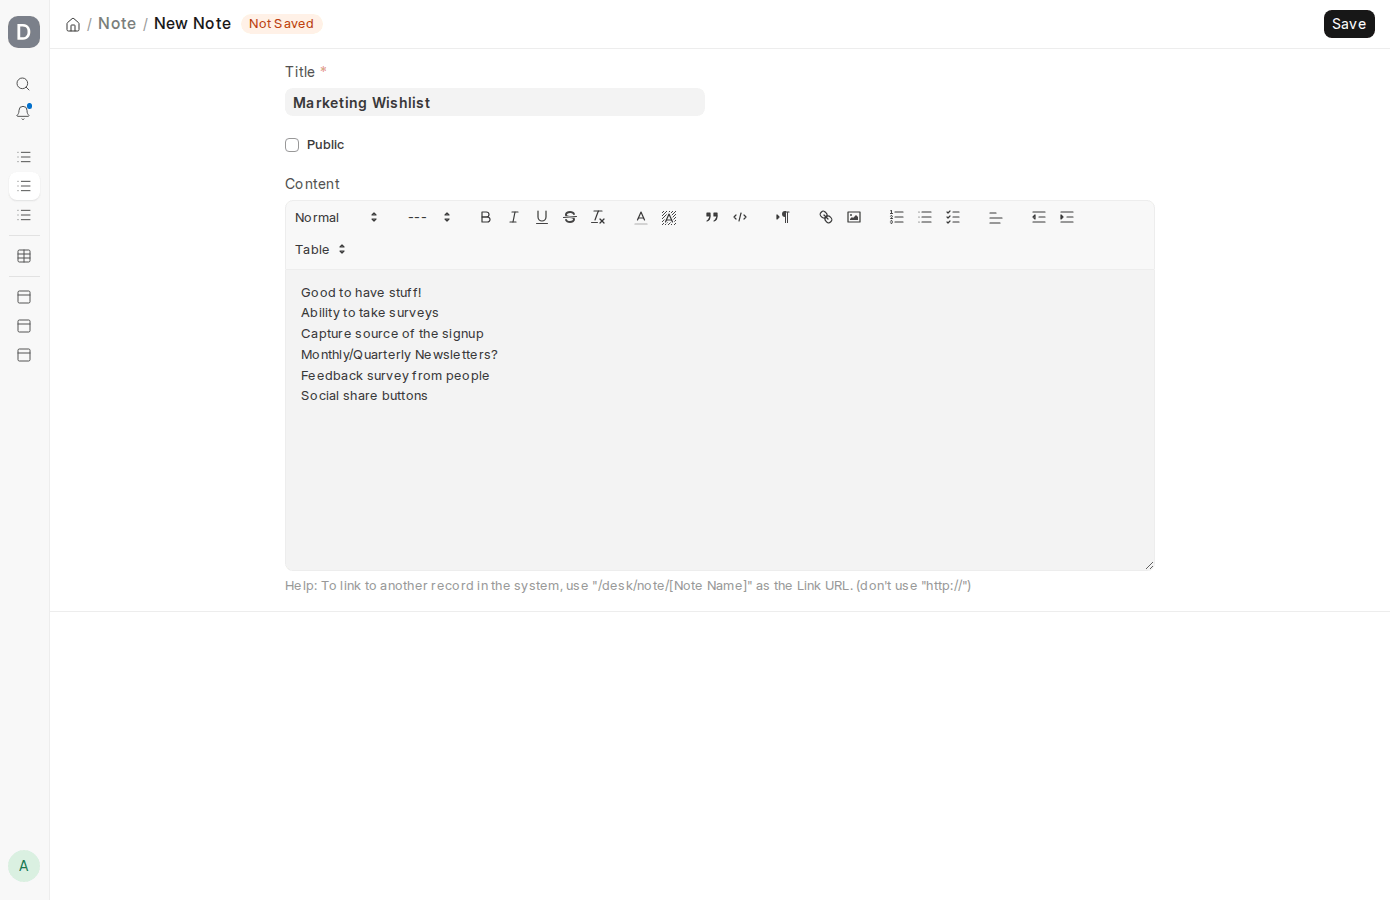Click the resize handle of the content editor
This screenshot has height=900, width=1400.
point(1149,565)
